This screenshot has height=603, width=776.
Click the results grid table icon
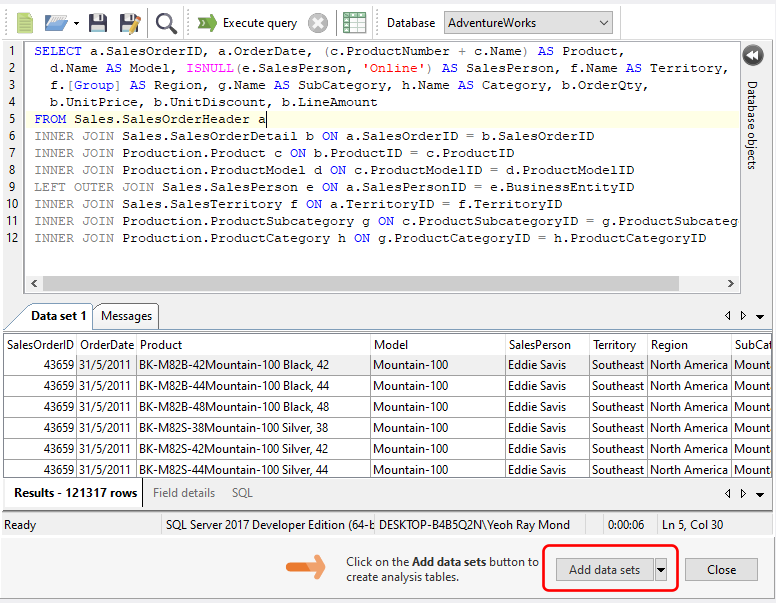tap(353, 22)
